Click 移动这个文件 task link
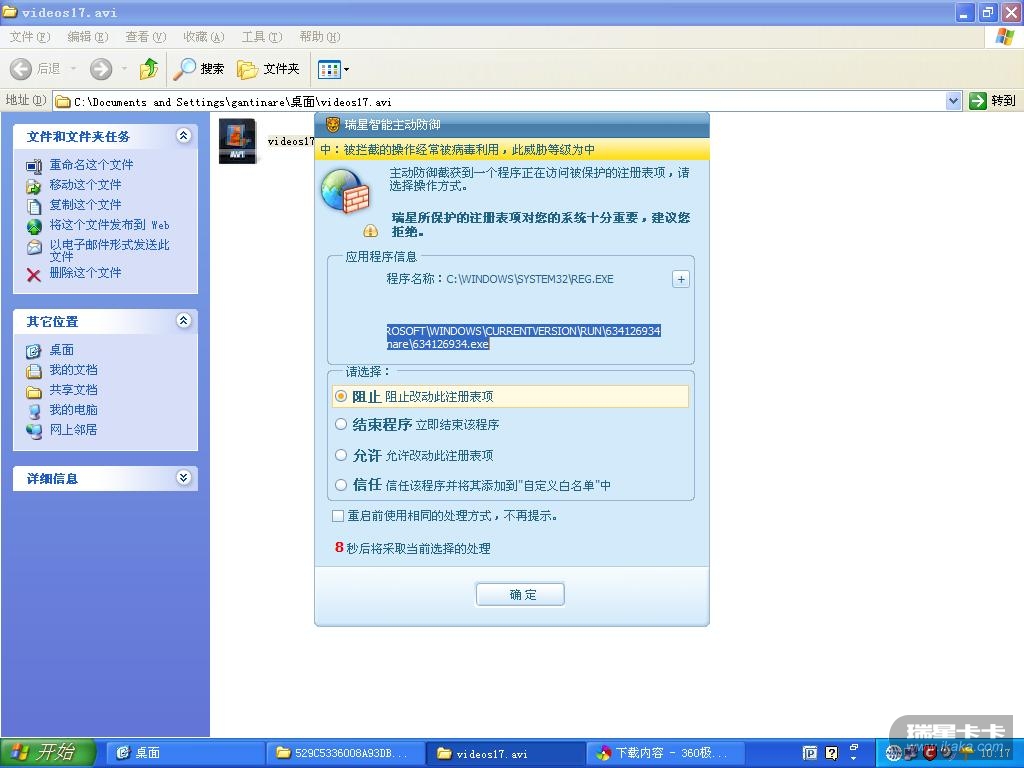The image size is (1024, 768). pyautogui.click(x=86, y=185)
